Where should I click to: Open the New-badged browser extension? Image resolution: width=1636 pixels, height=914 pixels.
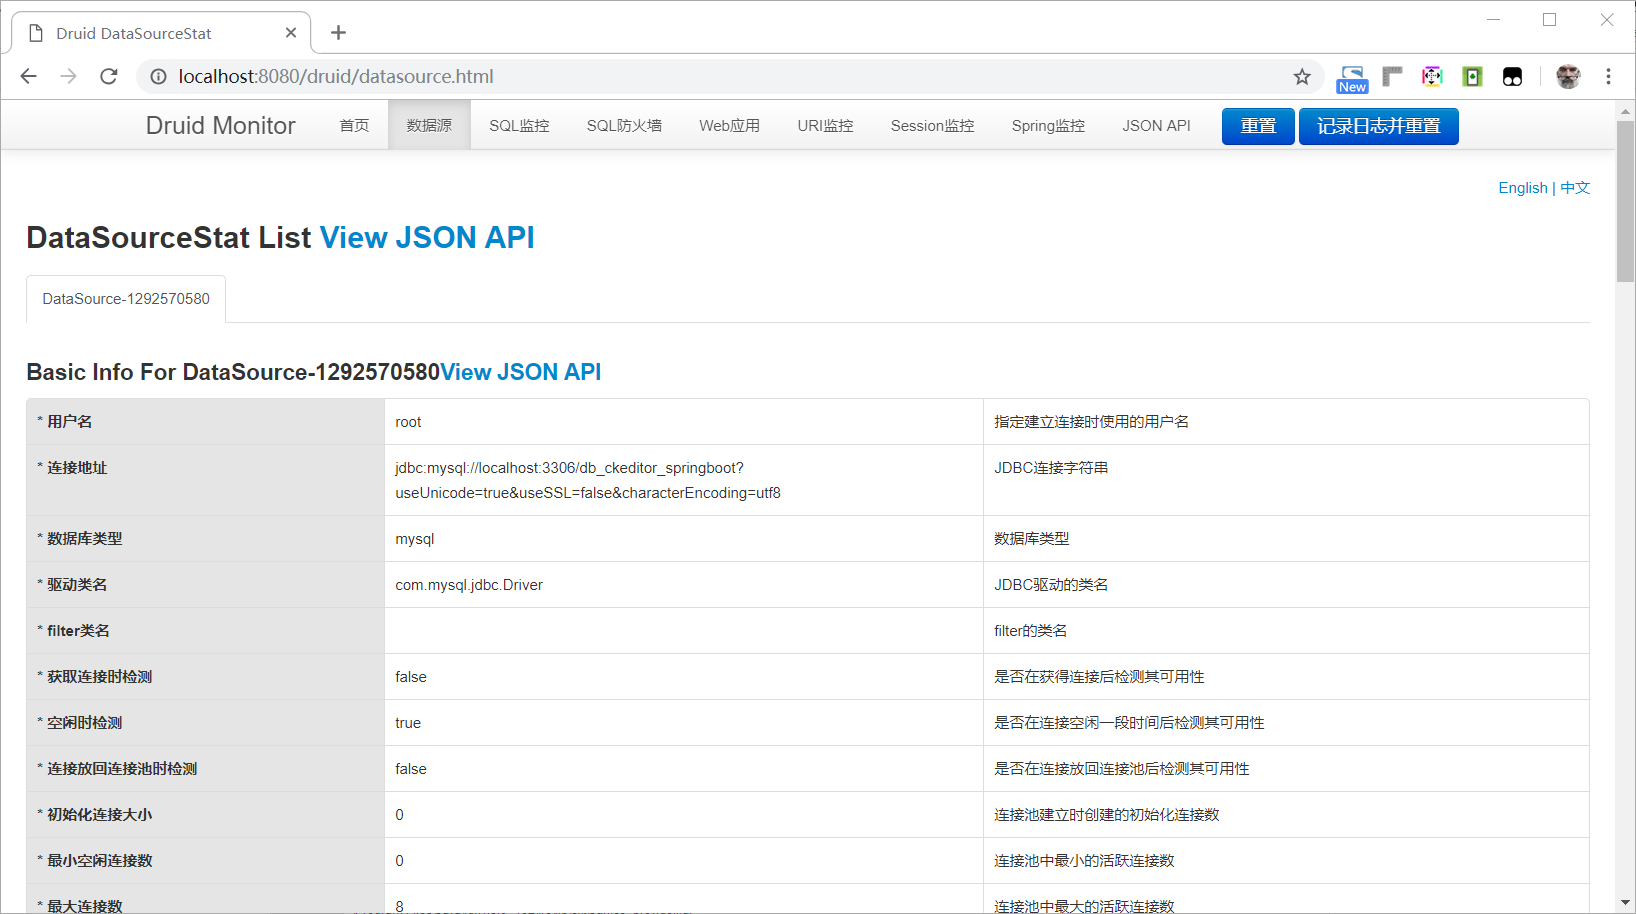[x=1352, y=78]
